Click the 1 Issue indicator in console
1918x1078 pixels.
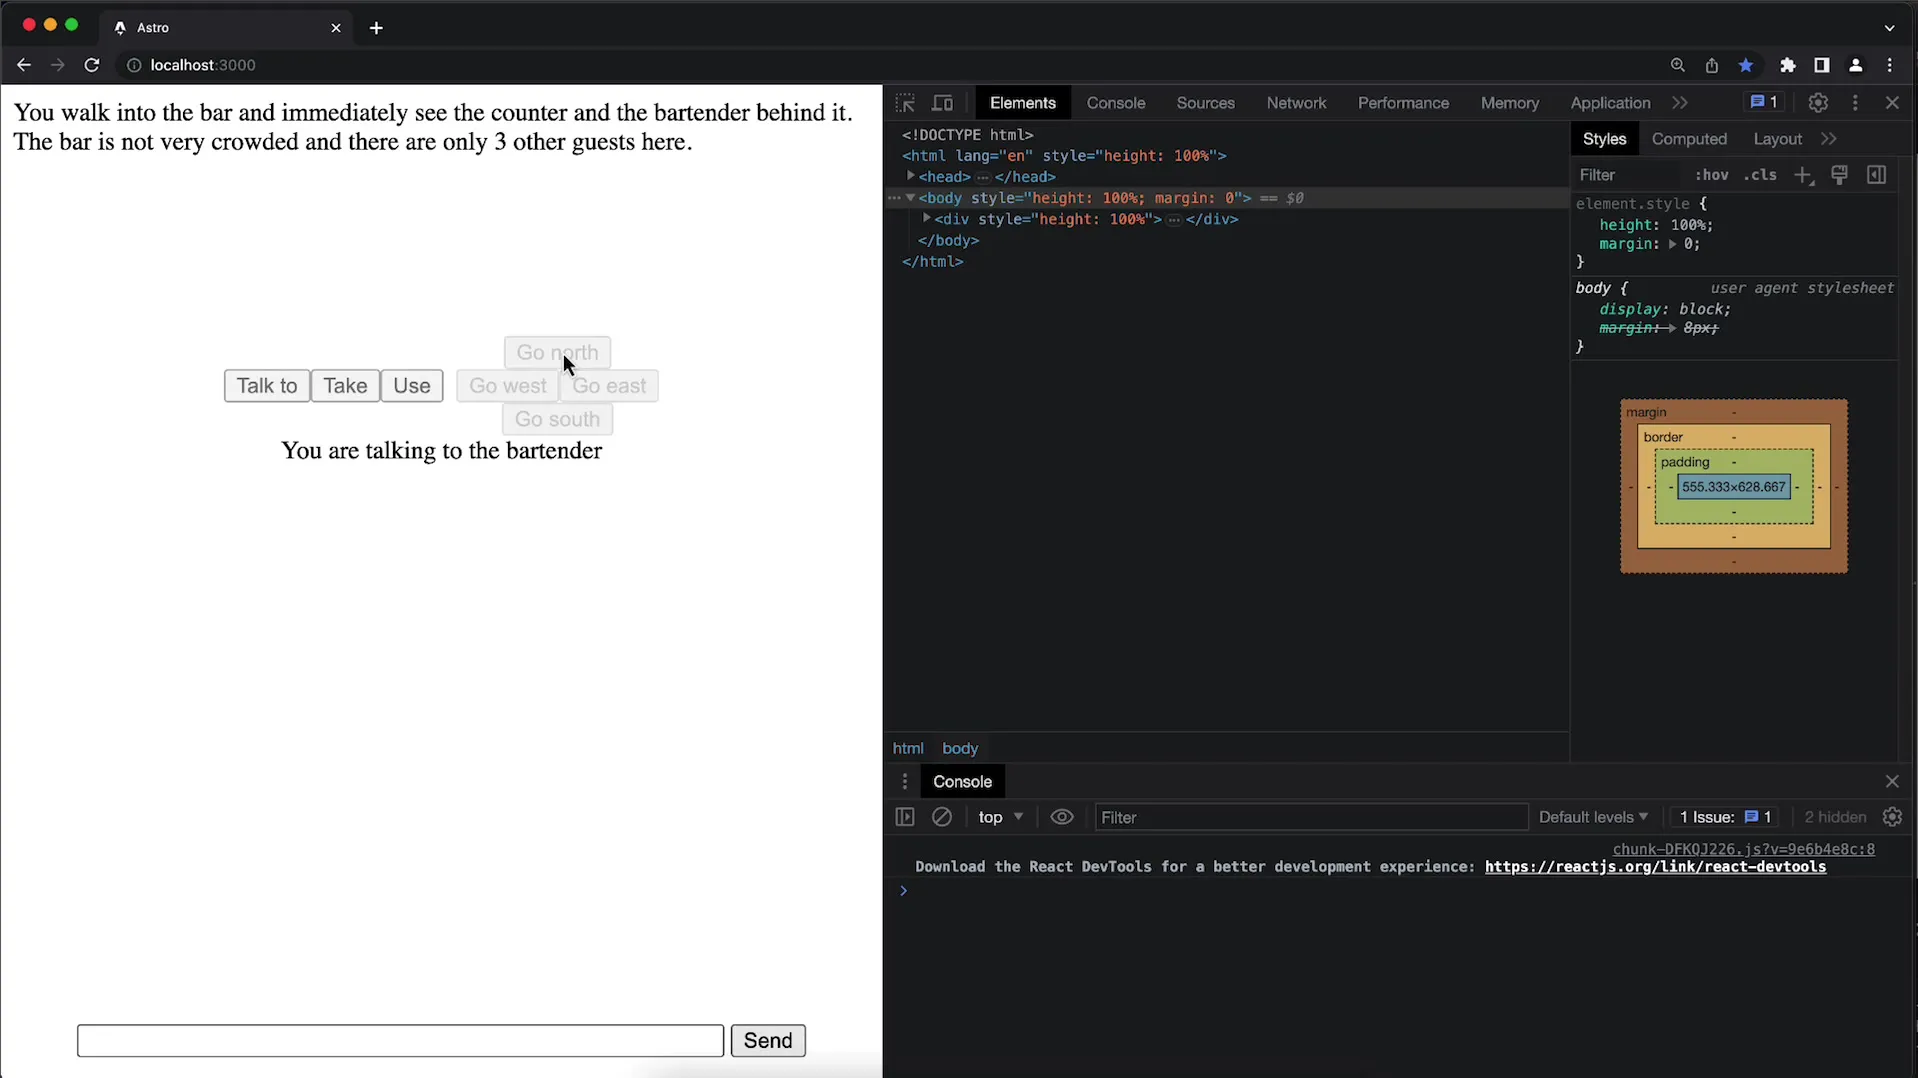point(1726,817)
